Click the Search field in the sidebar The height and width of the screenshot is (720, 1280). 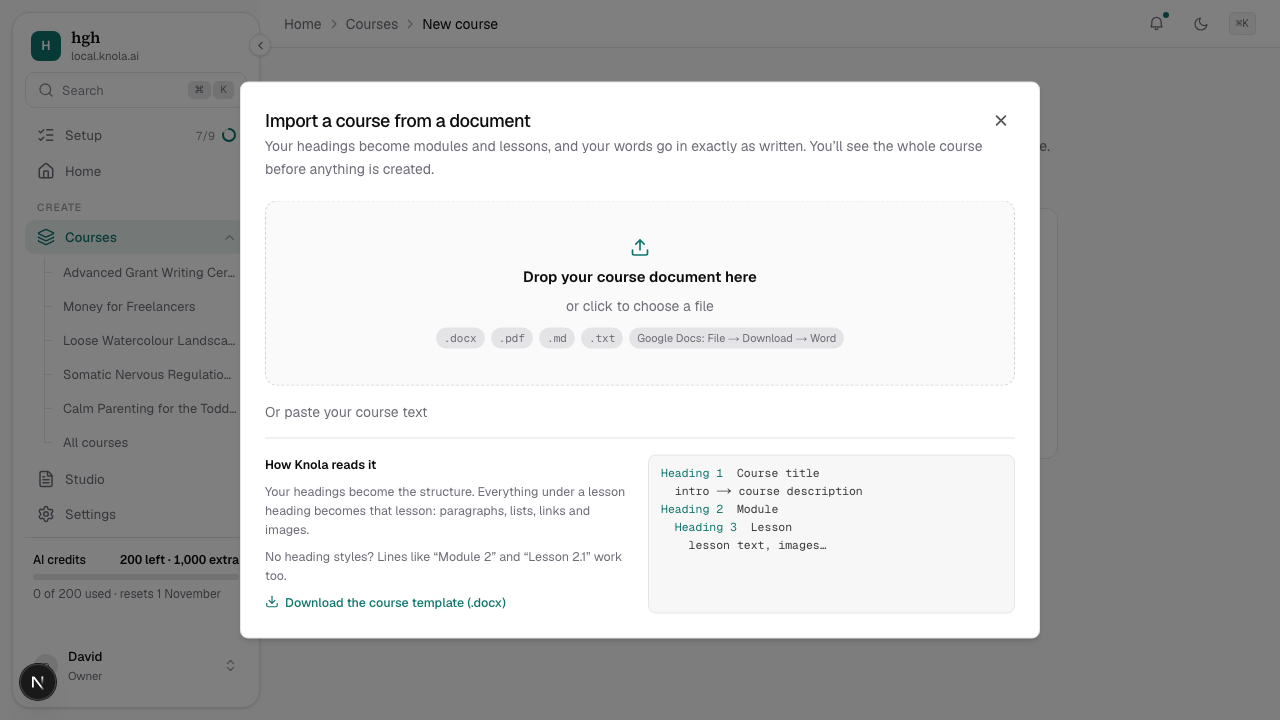[135, 90]
